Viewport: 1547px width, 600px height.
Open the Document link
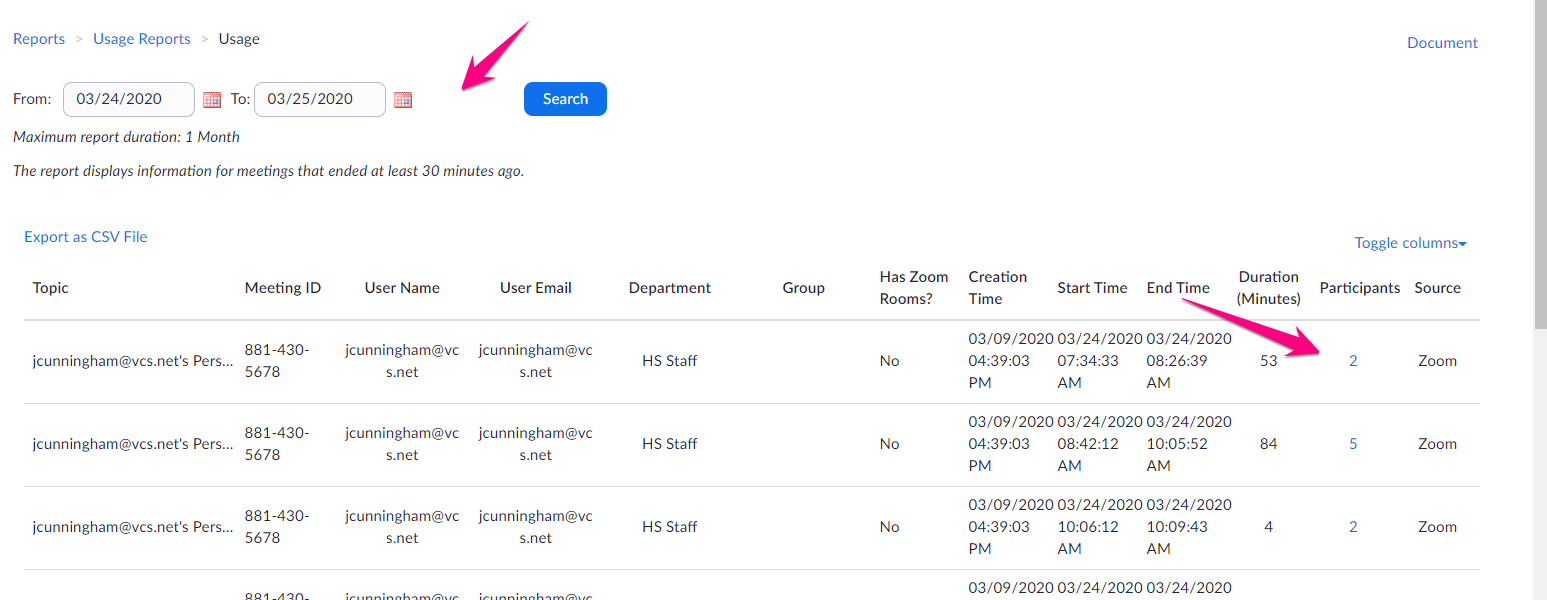tap(1442, 42)
